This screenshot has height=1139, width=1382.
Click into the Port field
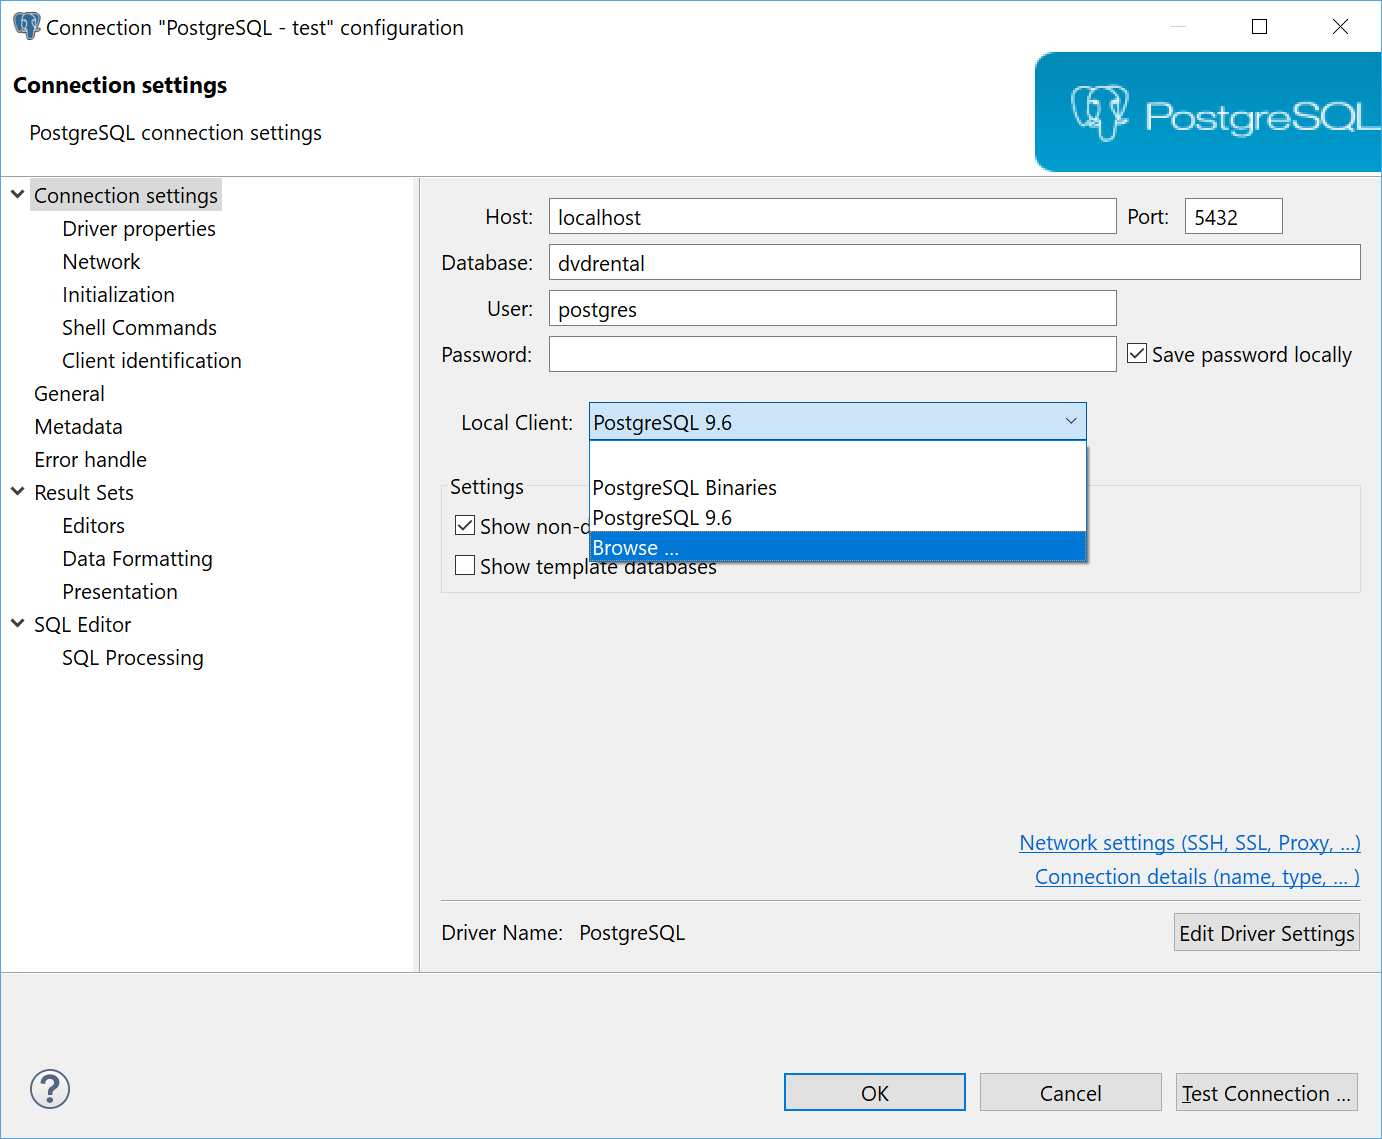(x=1233, y=216)
